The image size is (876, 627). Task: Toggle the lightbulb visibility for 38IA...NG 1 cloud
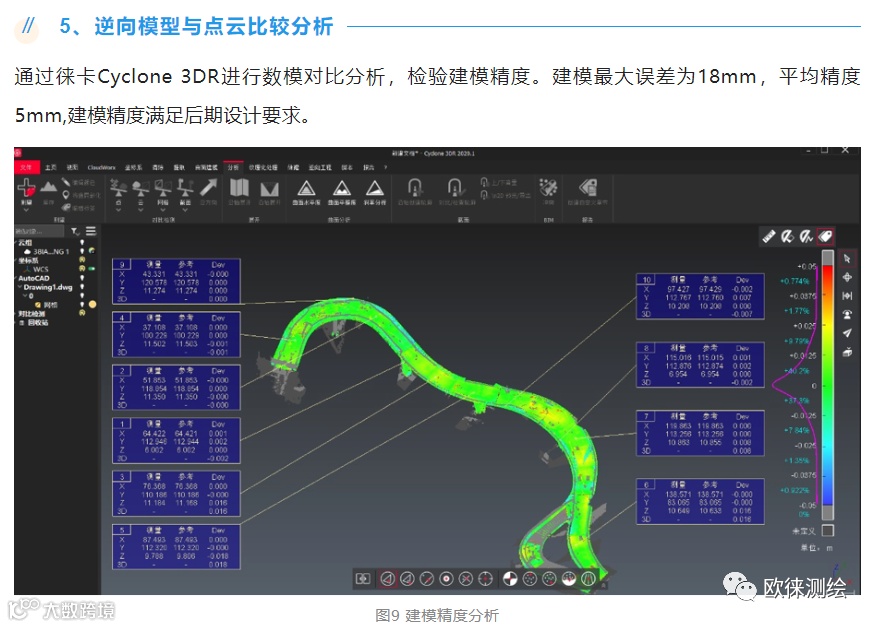pyautogui.click(x=82, y=251)
